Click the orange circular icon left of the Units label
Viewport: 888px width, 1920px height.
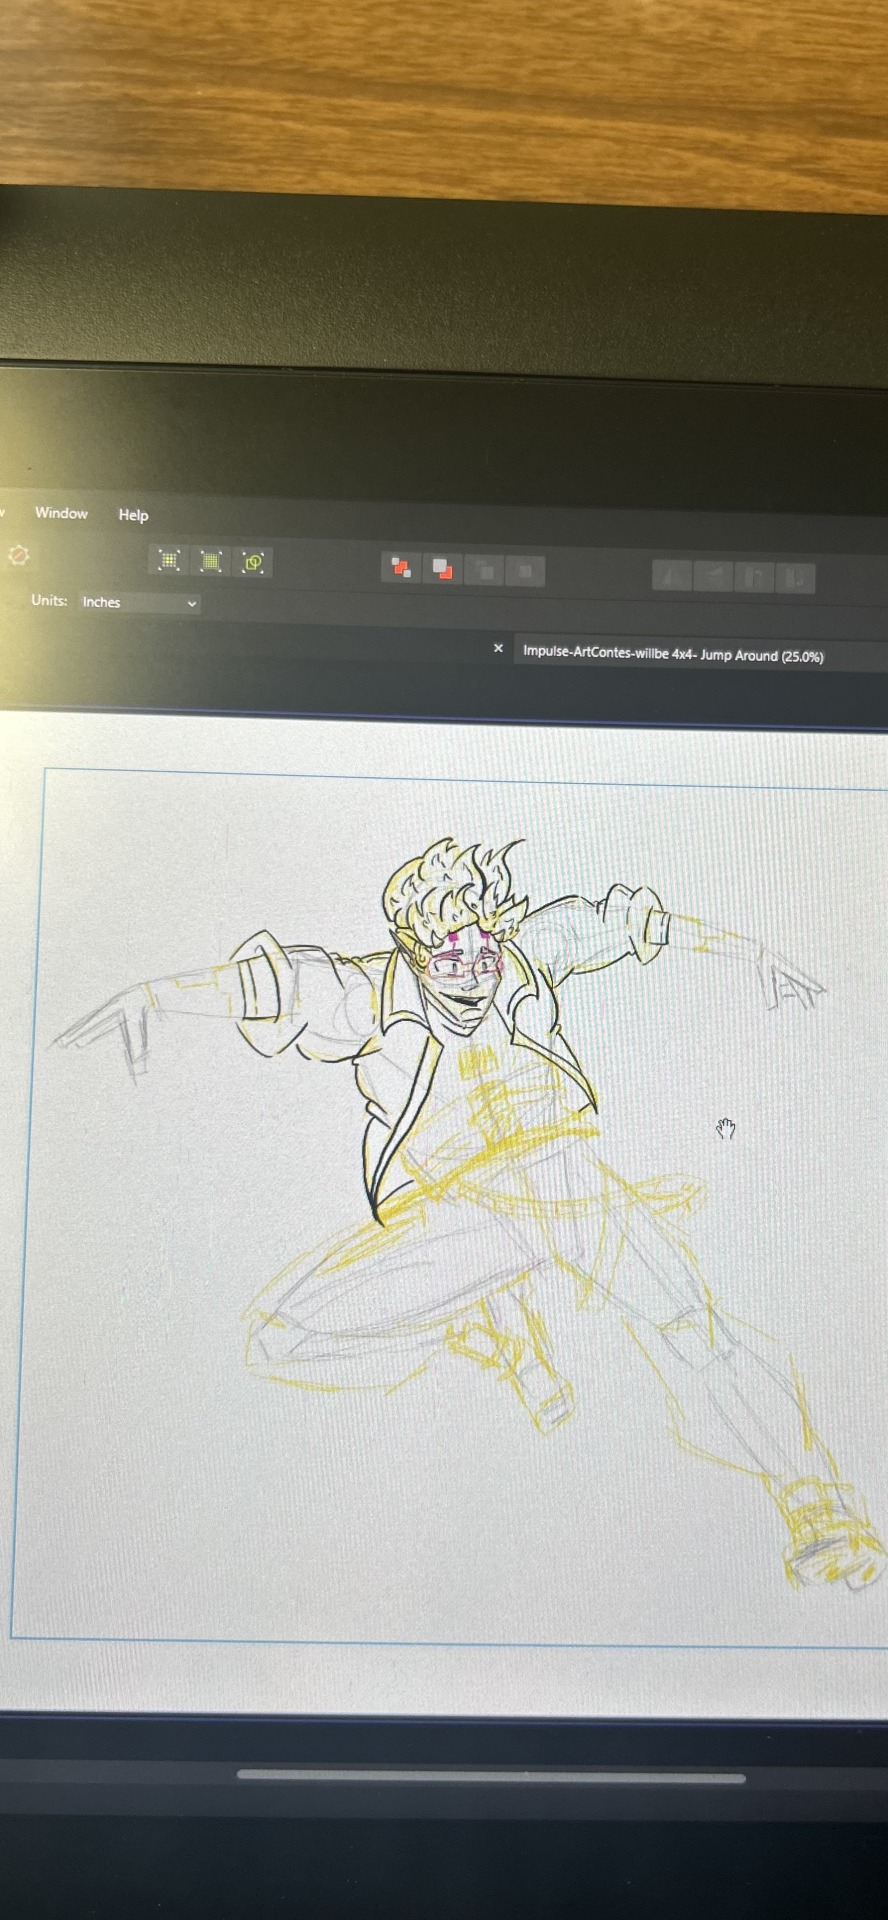tap(18, 555)
